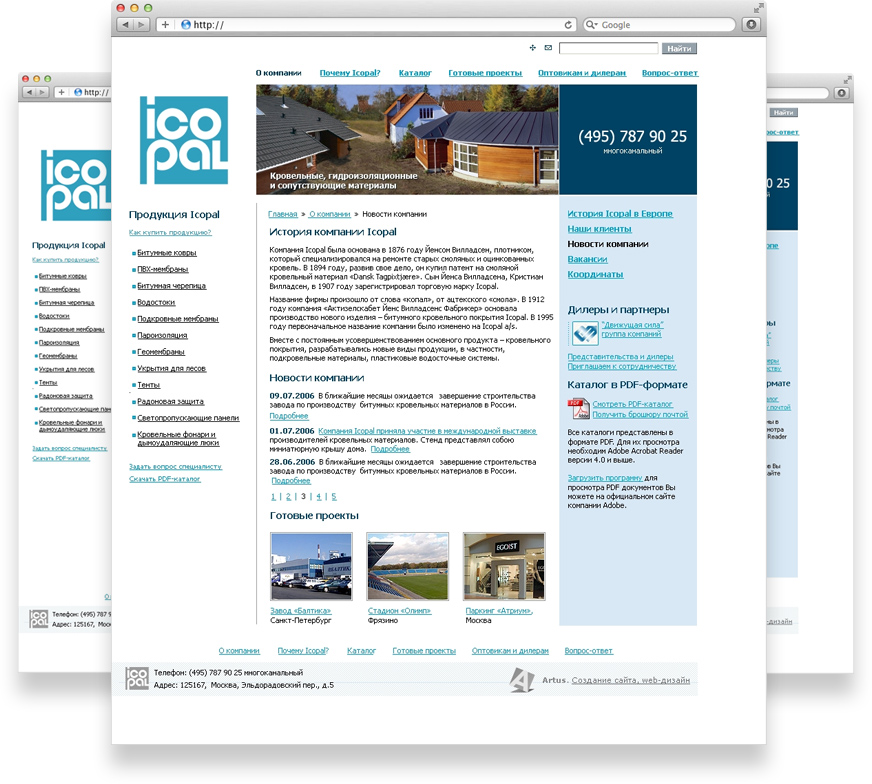Click the envelope mail icon in the site header
Image resolution: width=872 pixels, height=784 pixels.
pyautogui.click(x=548, y=48)
